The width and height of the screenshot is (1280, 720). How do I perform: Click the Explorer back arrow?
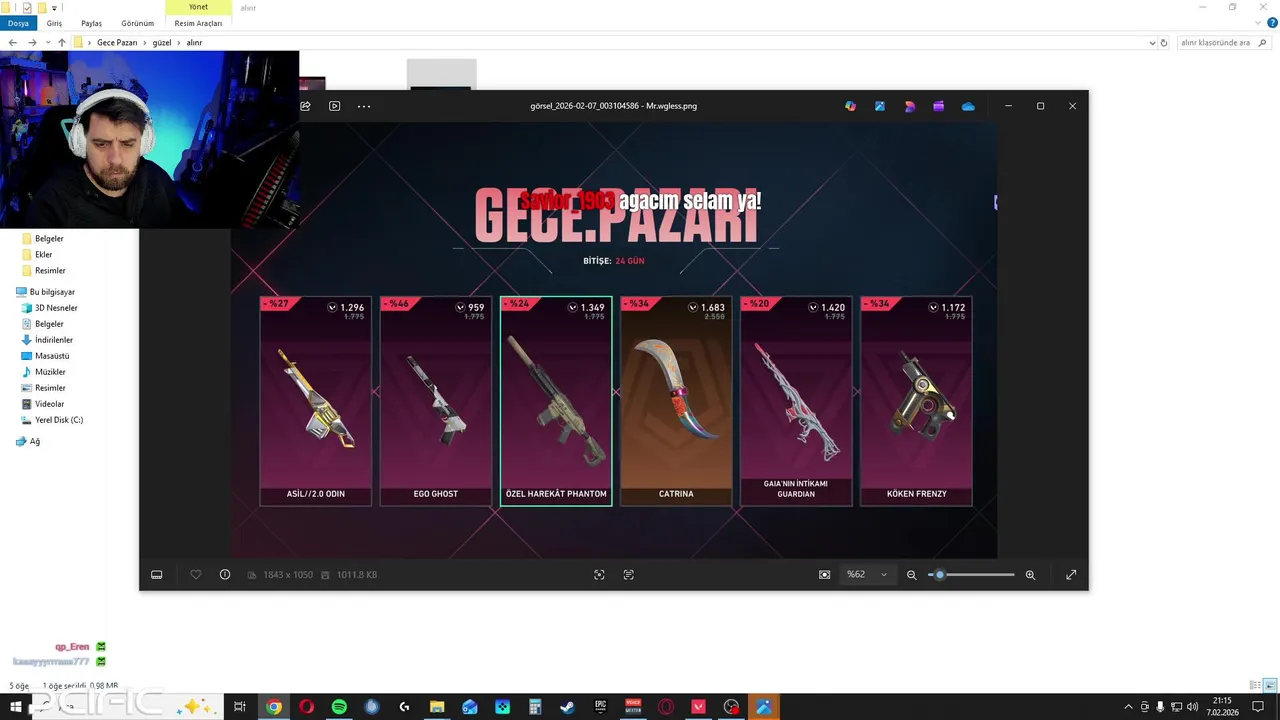12,43
